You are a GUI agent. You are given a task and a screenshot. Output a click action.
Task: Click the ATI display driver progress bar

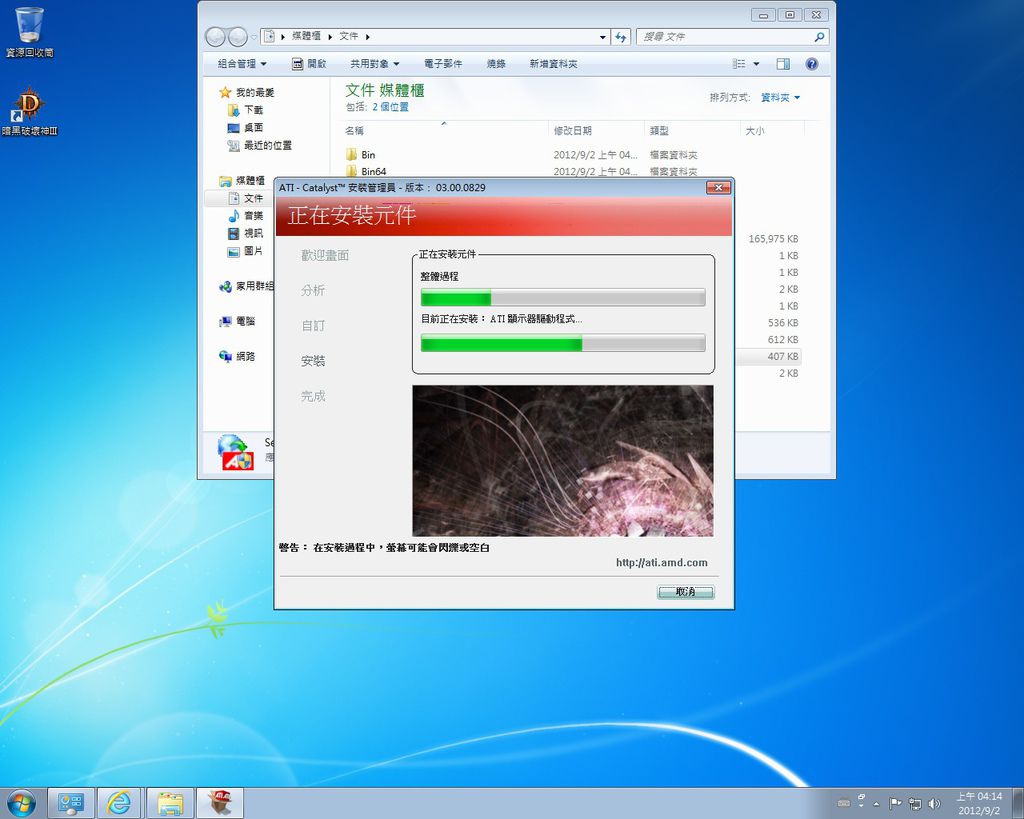click(563, 343)
